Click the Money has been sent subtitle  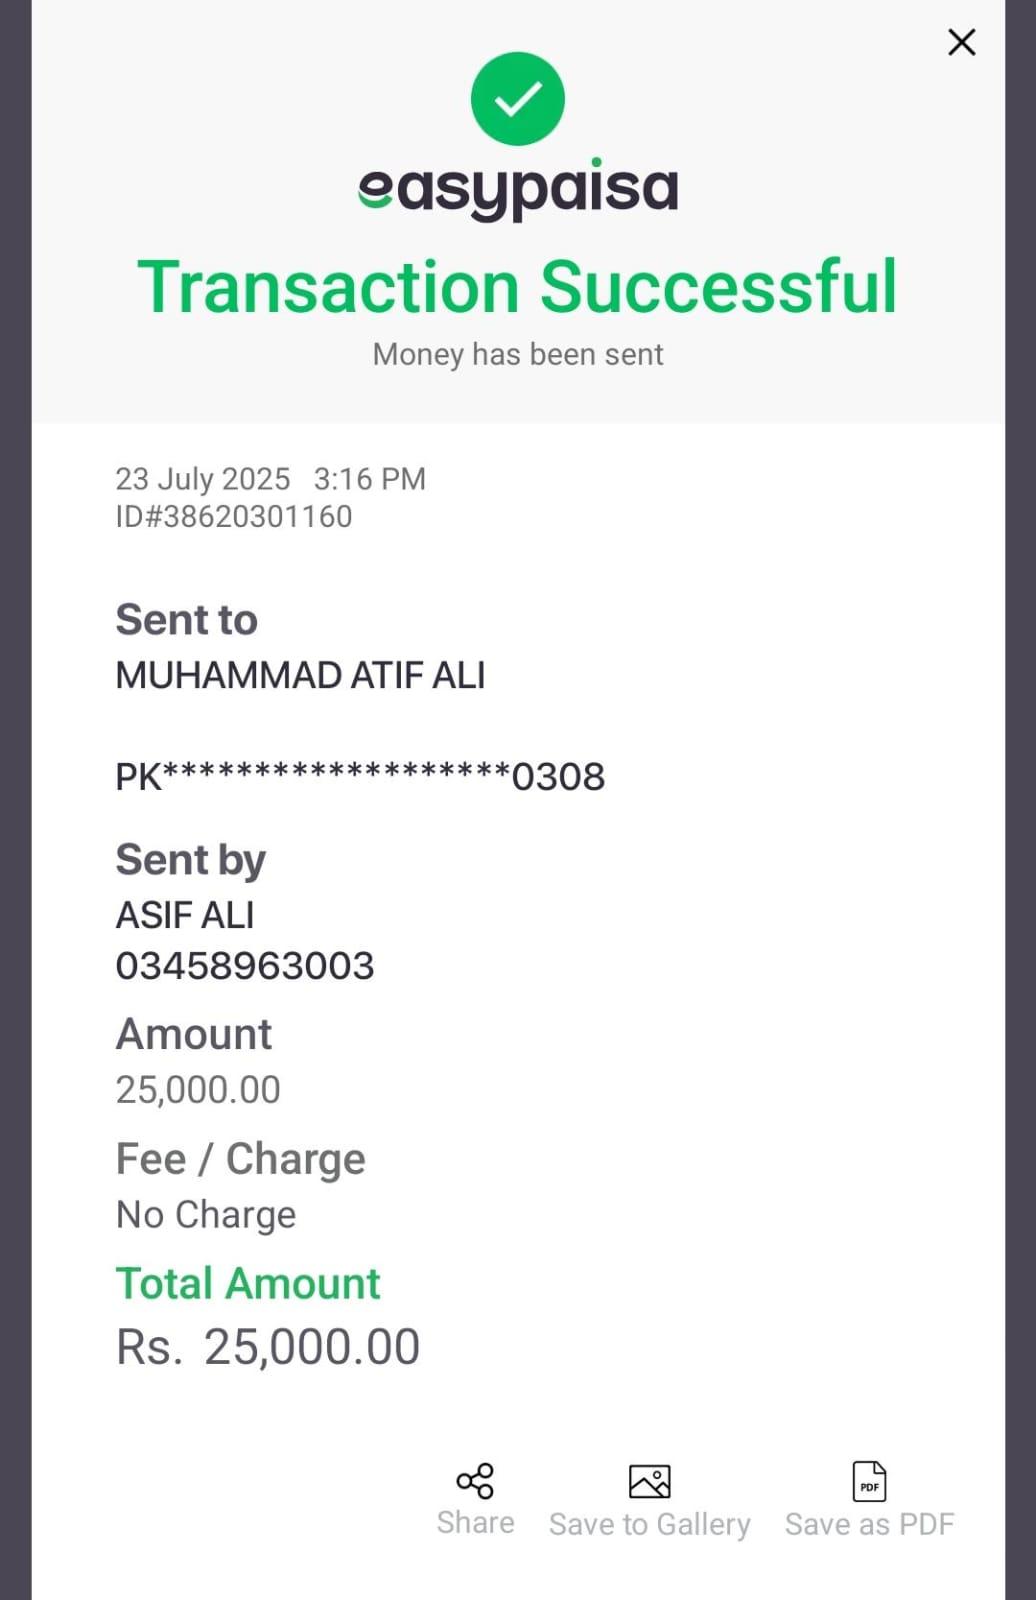518,354
